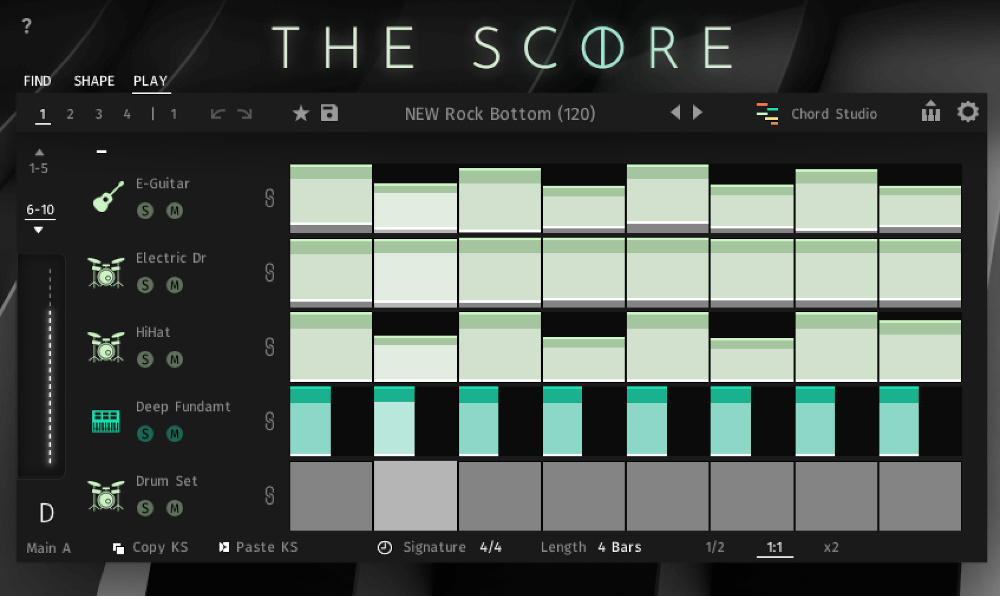Click the dotted vertical level slider
Viewport: 1000px width, 596px height.
(x=50, y=367)
